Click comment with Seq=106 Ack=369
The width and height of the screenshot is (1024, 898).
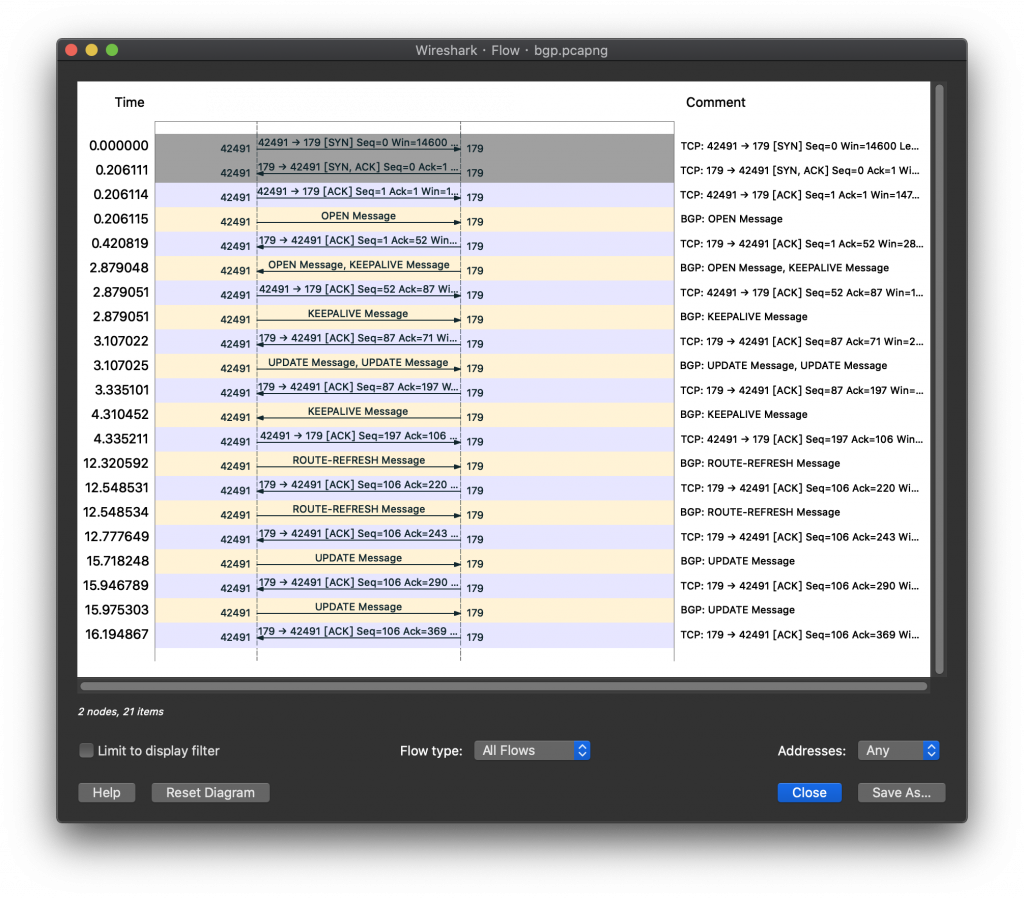800,634
